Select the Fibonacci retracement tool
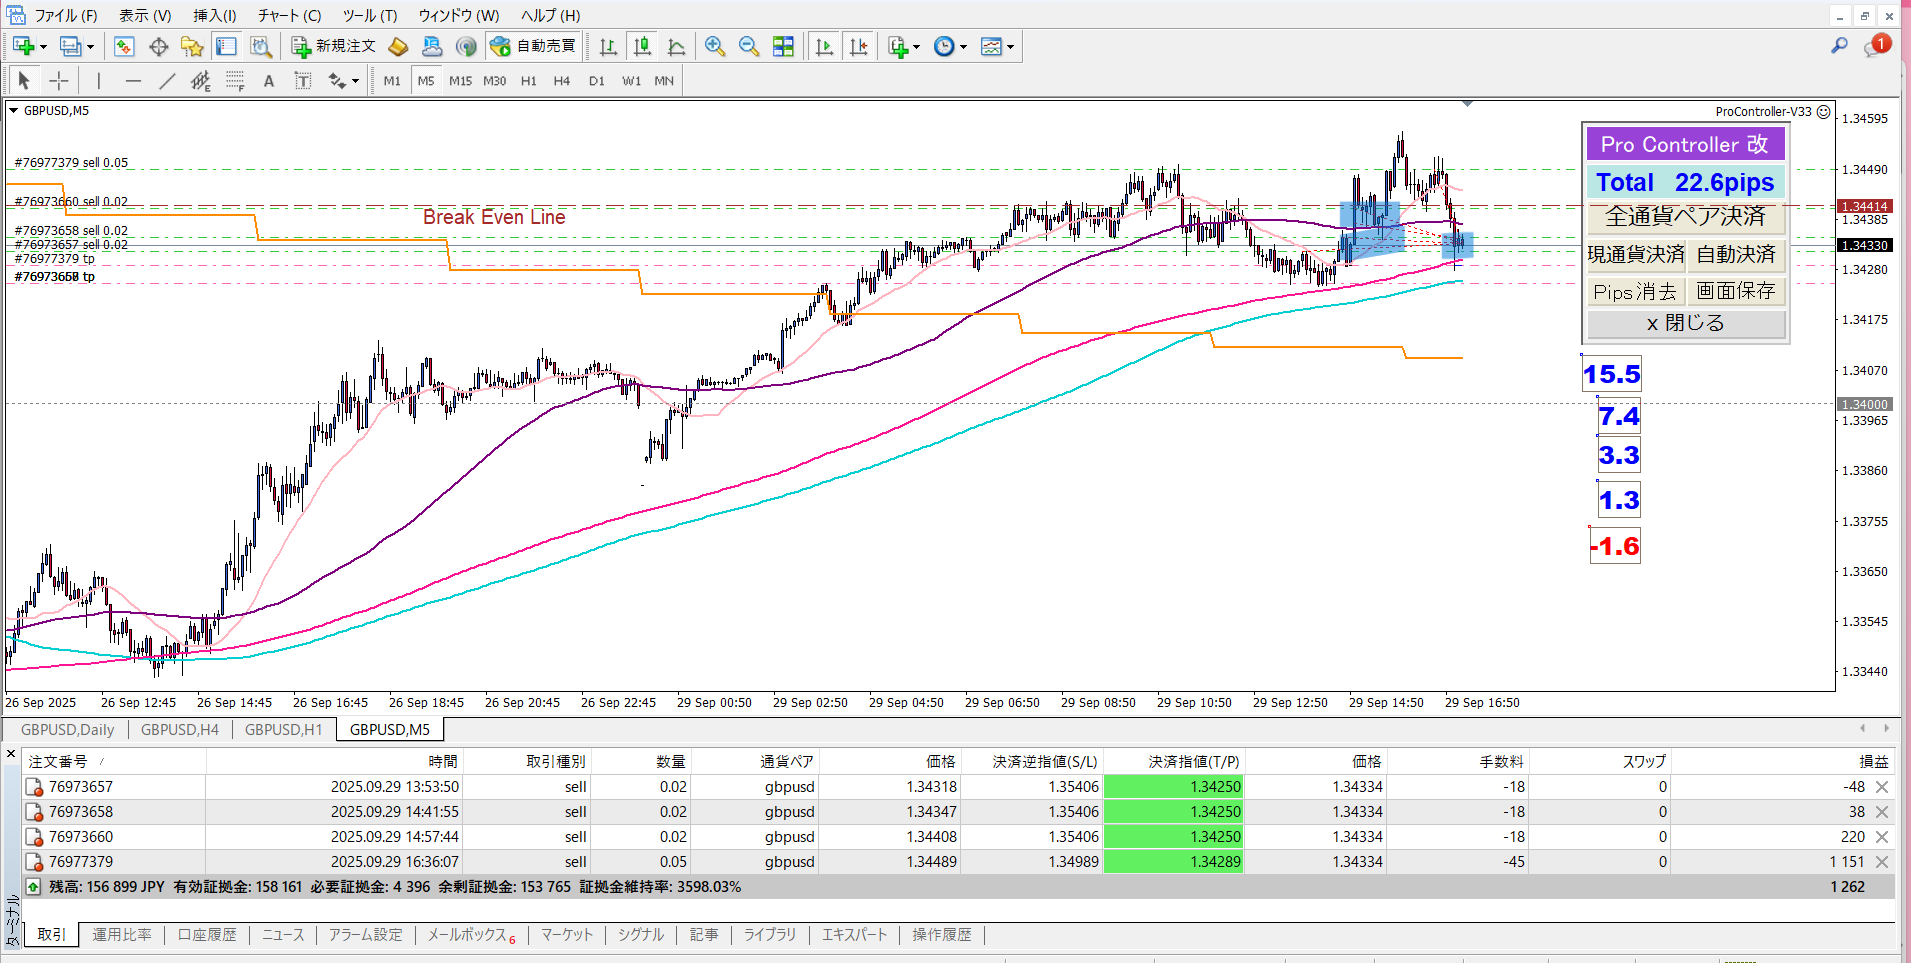This screenshot has width=1911, height=963. [x=234, y=81]
